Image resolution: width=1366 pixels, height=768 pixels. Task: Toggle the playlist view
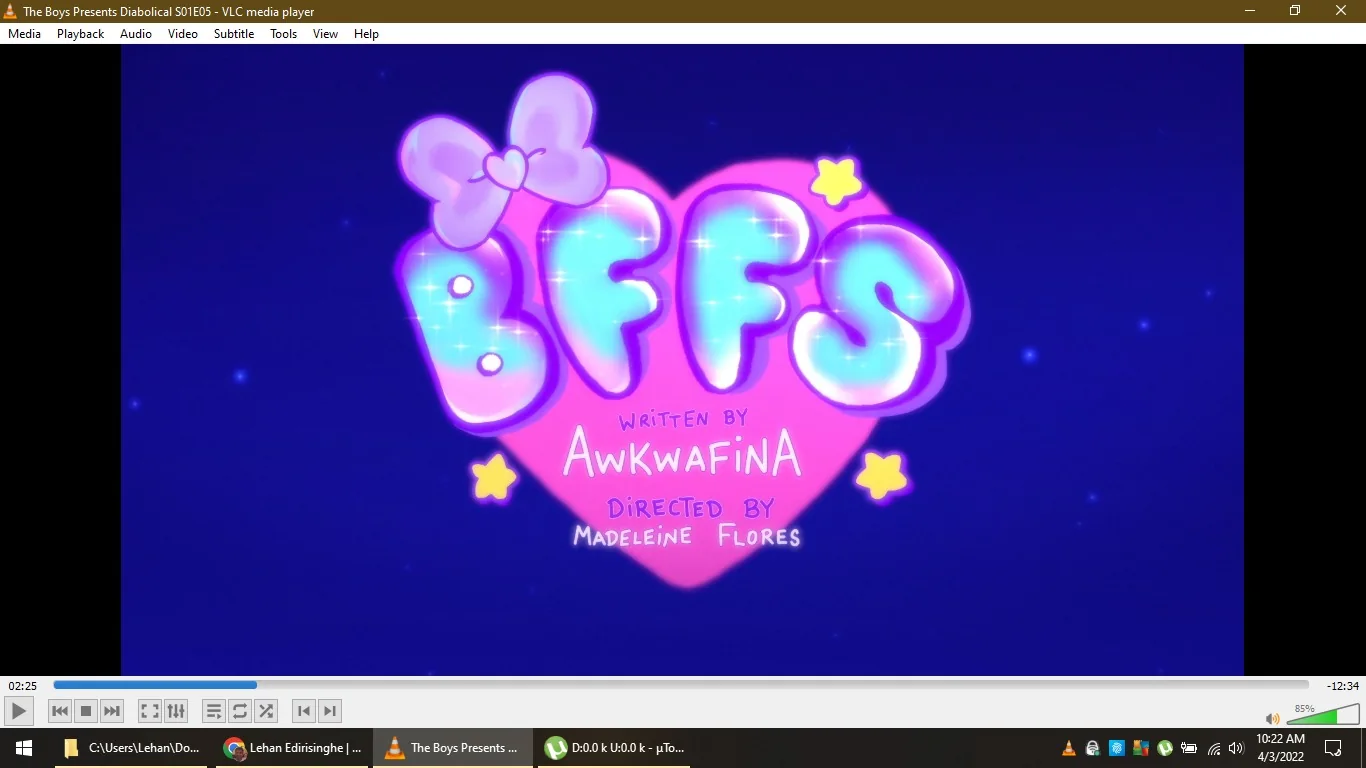(214, 711)
